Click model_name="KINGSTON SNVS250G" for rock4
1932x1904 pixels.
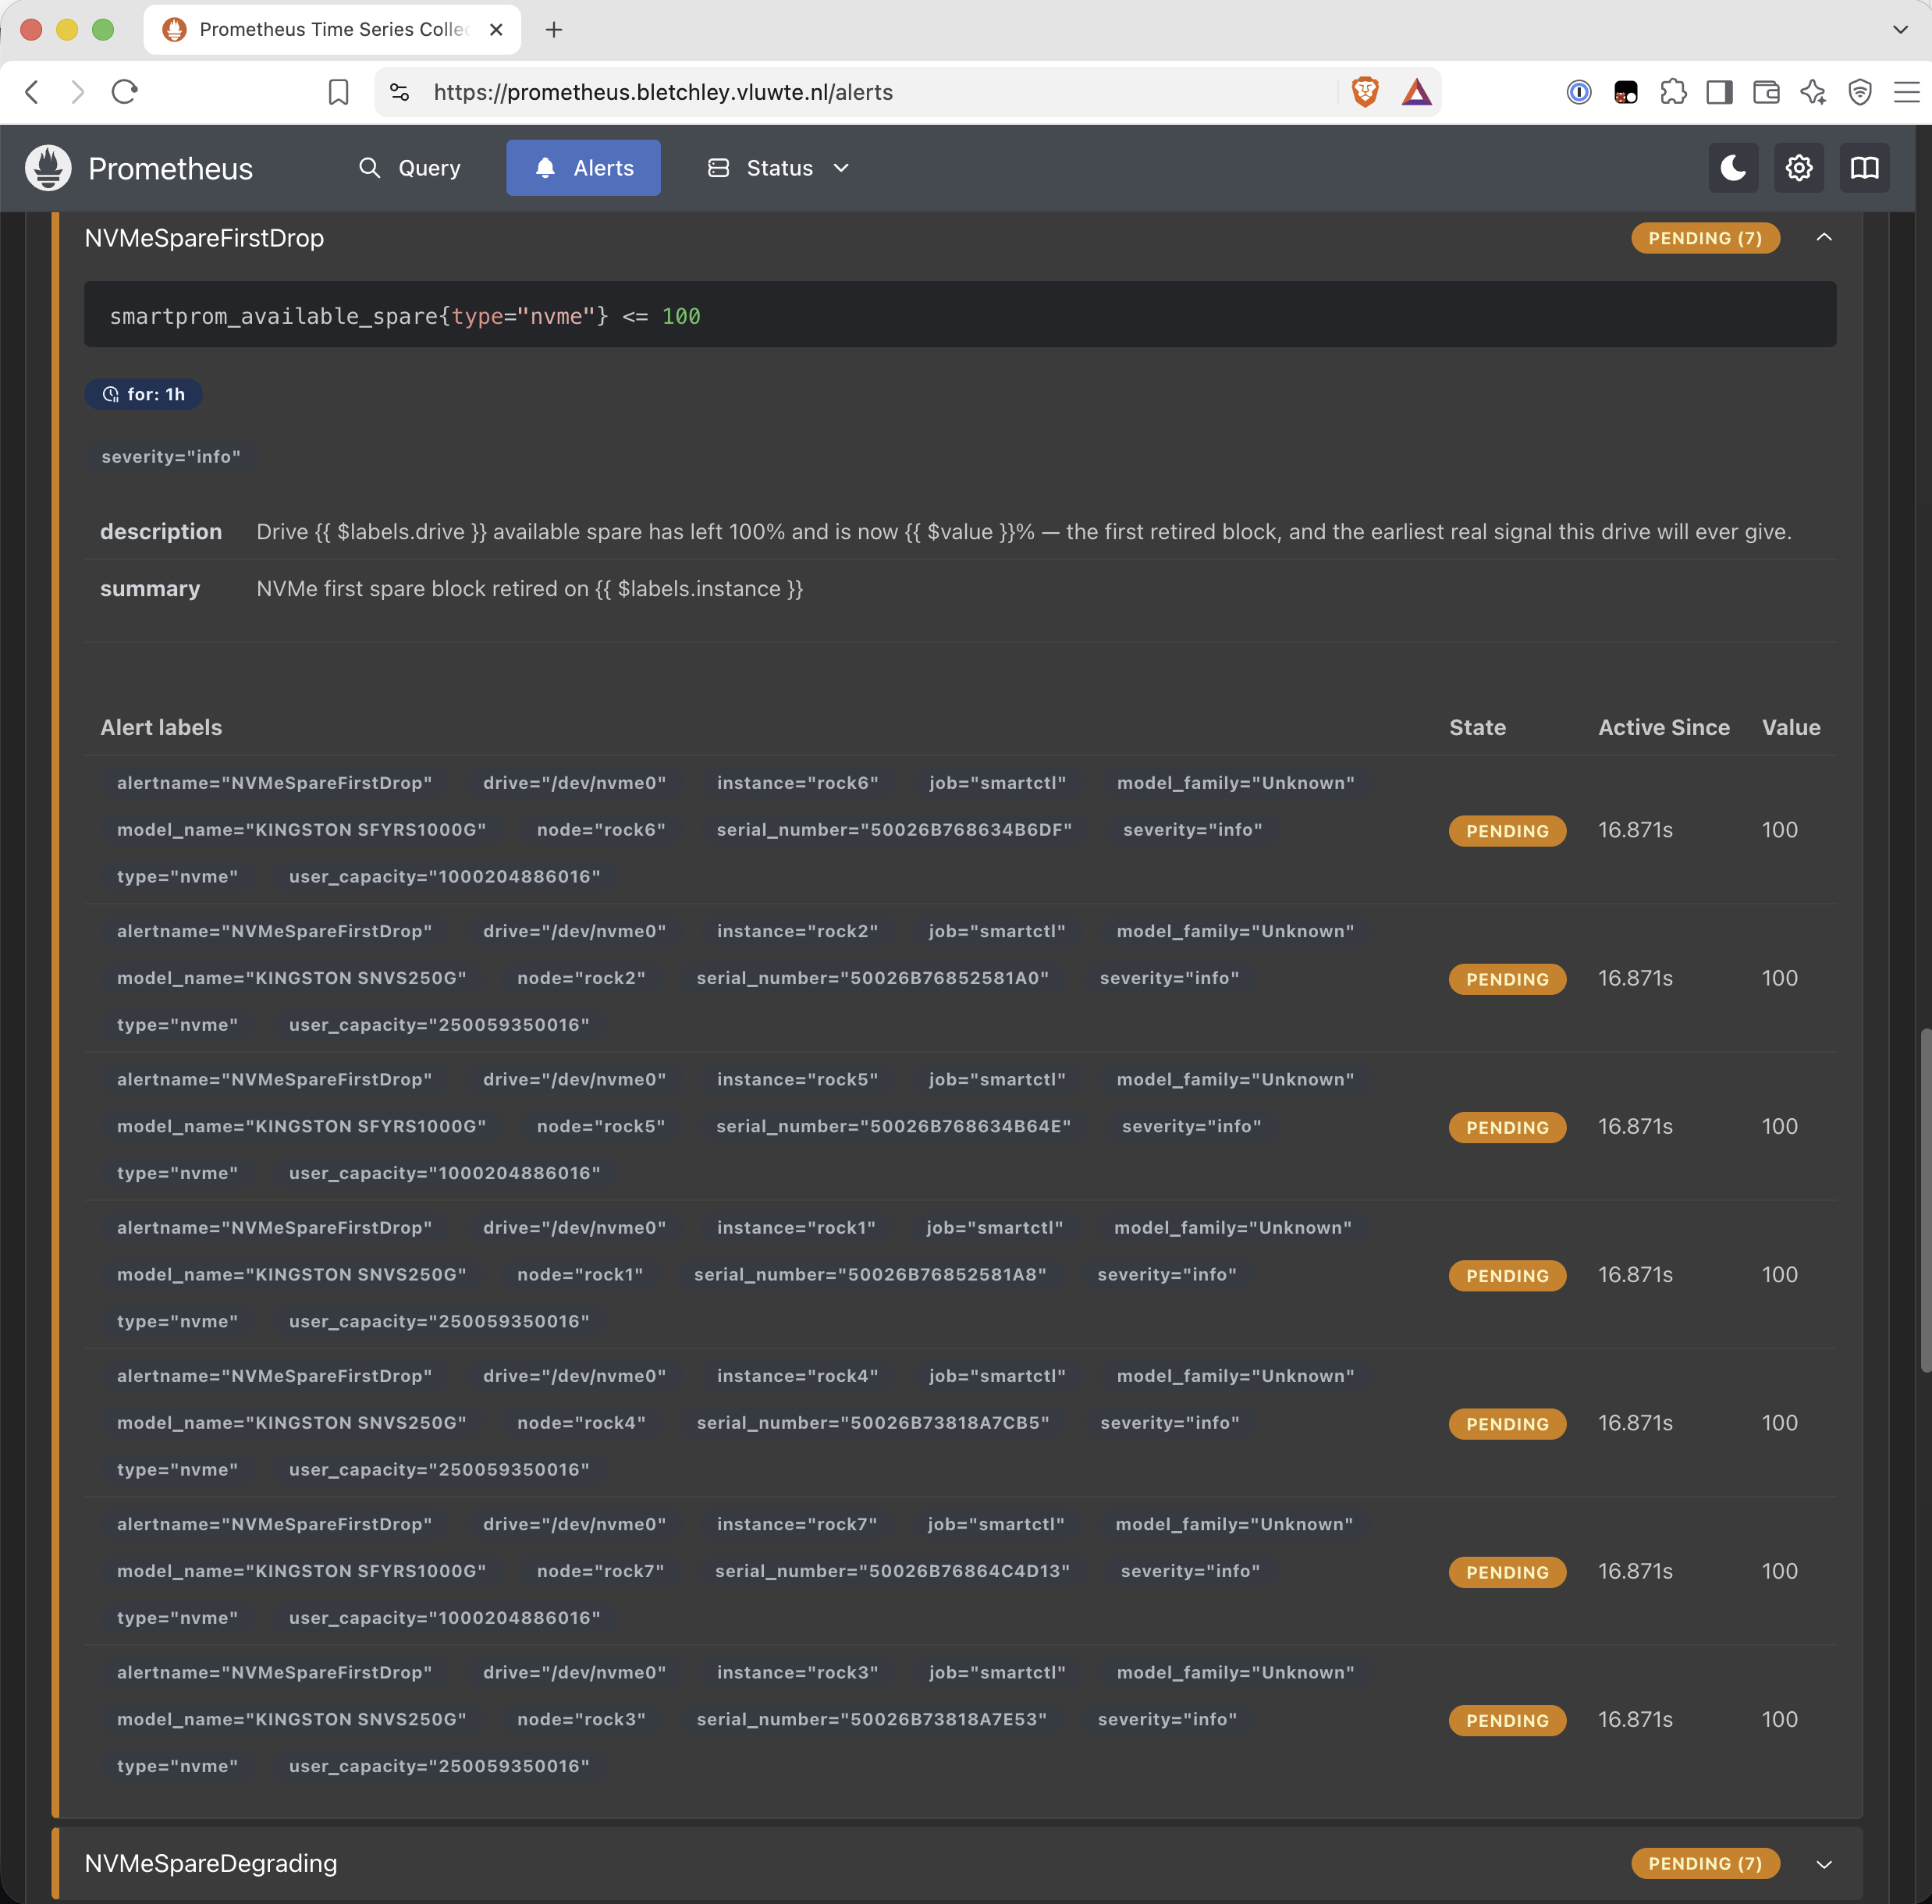coord(291,1423)
